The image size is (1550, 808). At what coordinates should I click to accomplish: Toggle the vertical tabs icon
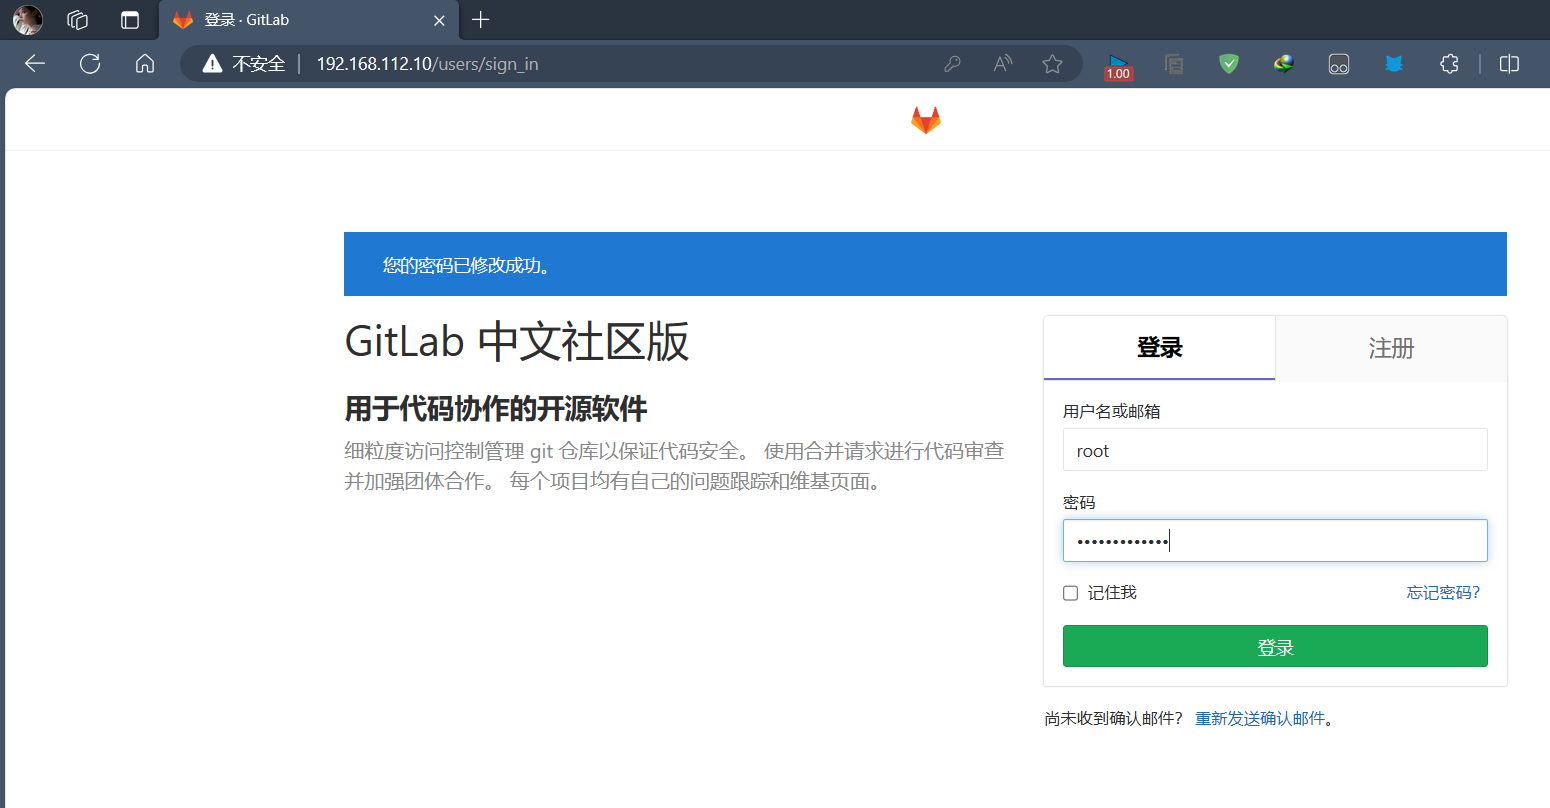130,20
